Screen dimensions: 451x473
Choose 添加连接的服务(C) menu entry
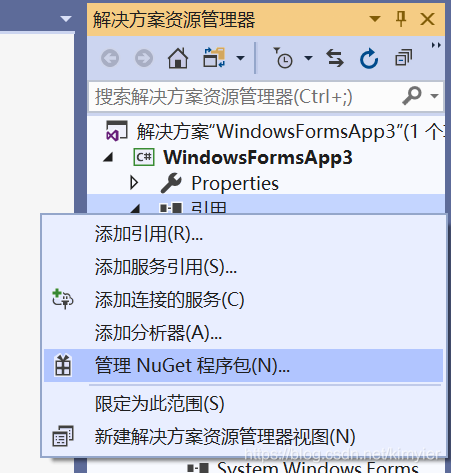(243, 299)
